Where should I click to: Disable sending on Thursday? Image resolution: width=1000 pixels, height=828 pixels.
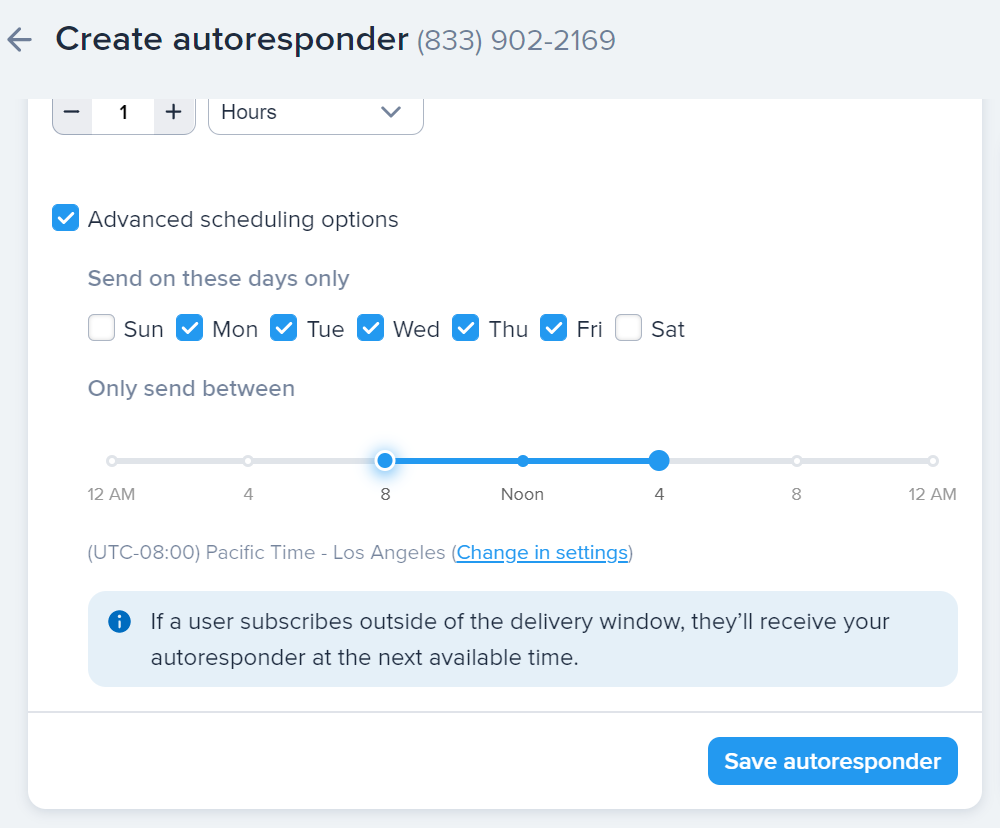(x=466, y=328)
